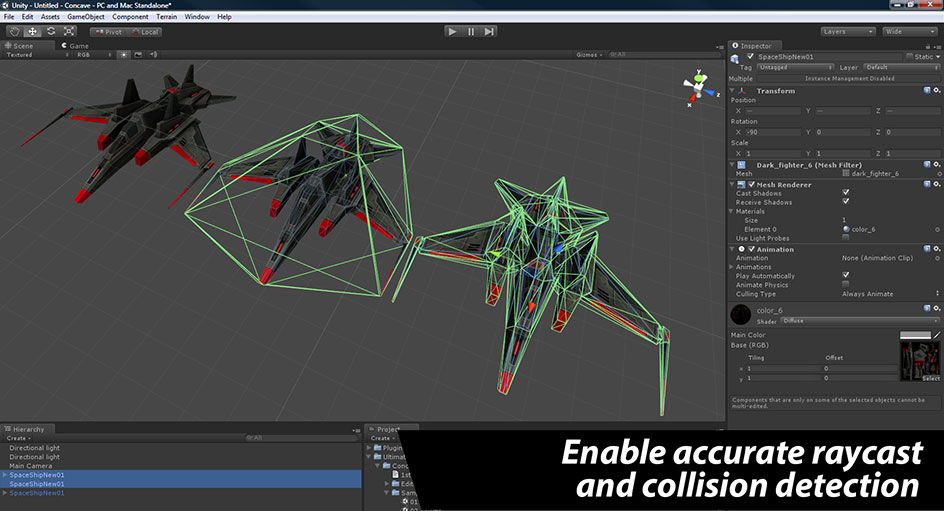Expand the Animations foldout
Image resolution: width=944 pixels, height=511 pixels.
point(732,267)
